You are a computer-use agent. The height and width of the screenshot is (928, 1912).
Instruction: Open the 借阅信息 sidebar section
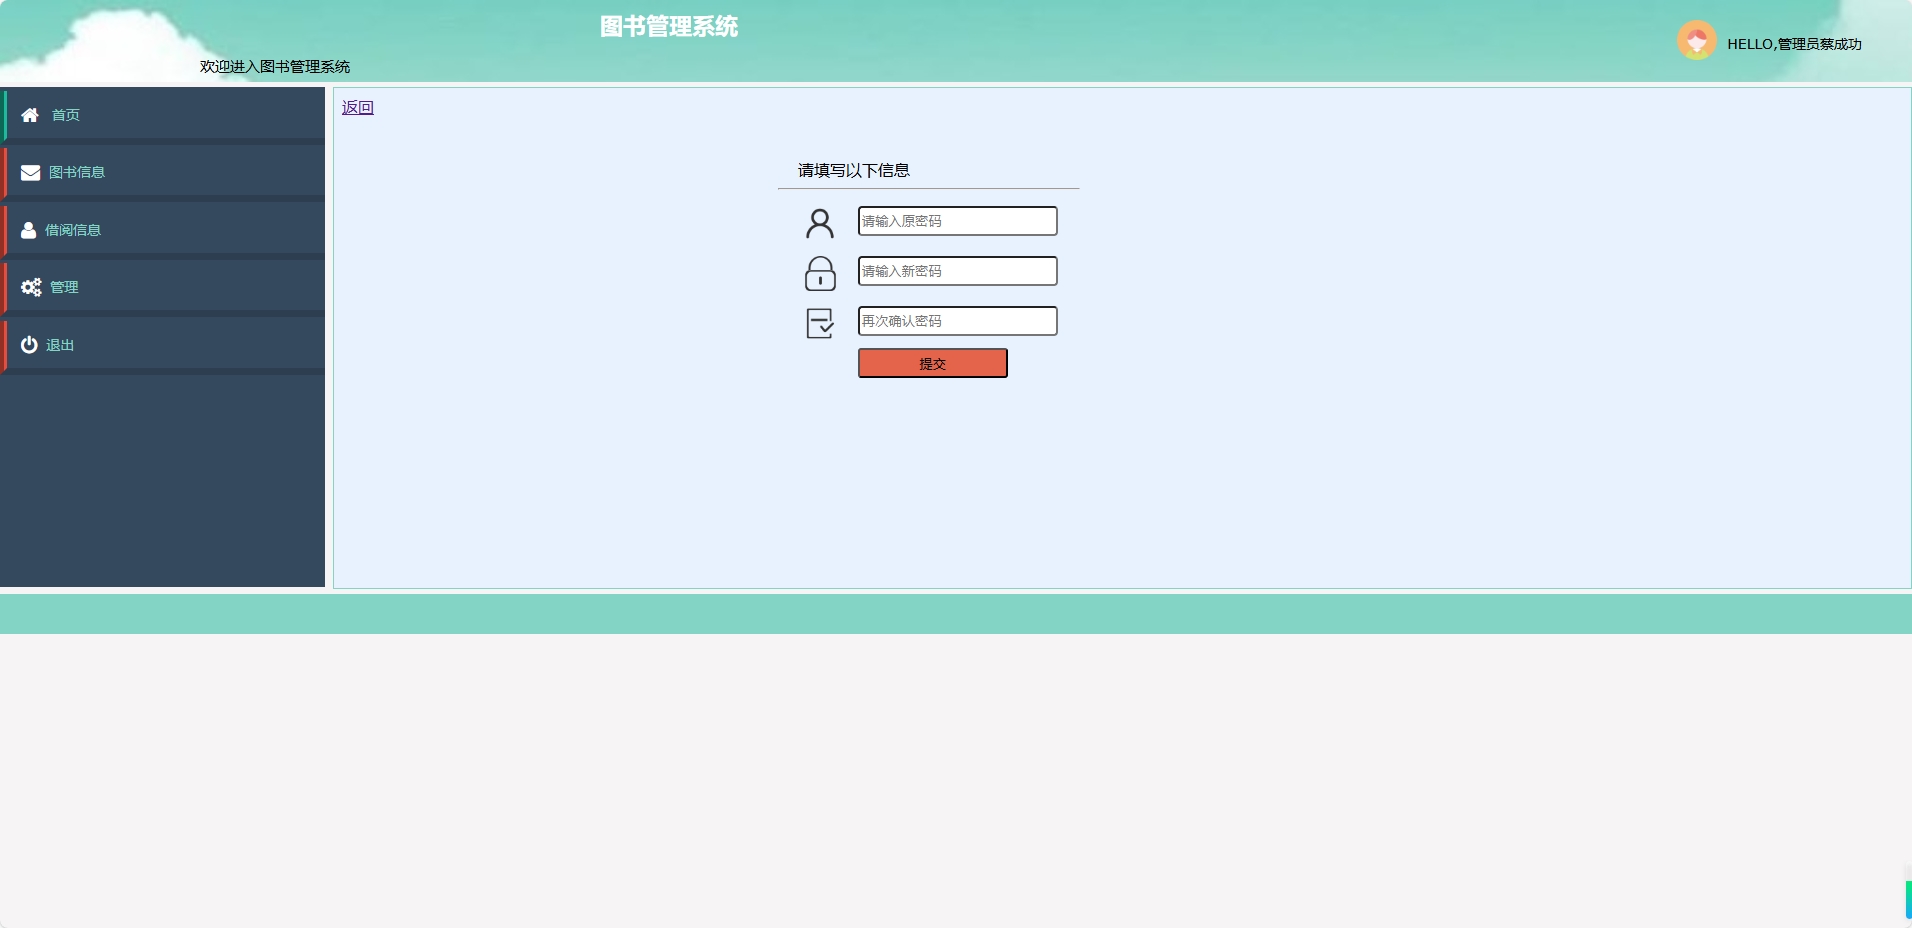pyautogui.click(x=72, y=230)
